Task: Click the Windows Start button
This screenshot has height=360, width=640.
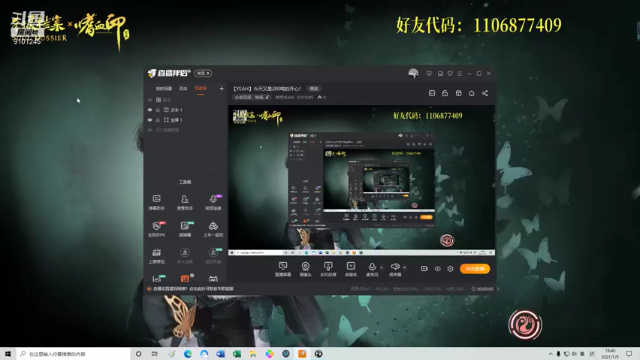Action: [x=8, y=353]
